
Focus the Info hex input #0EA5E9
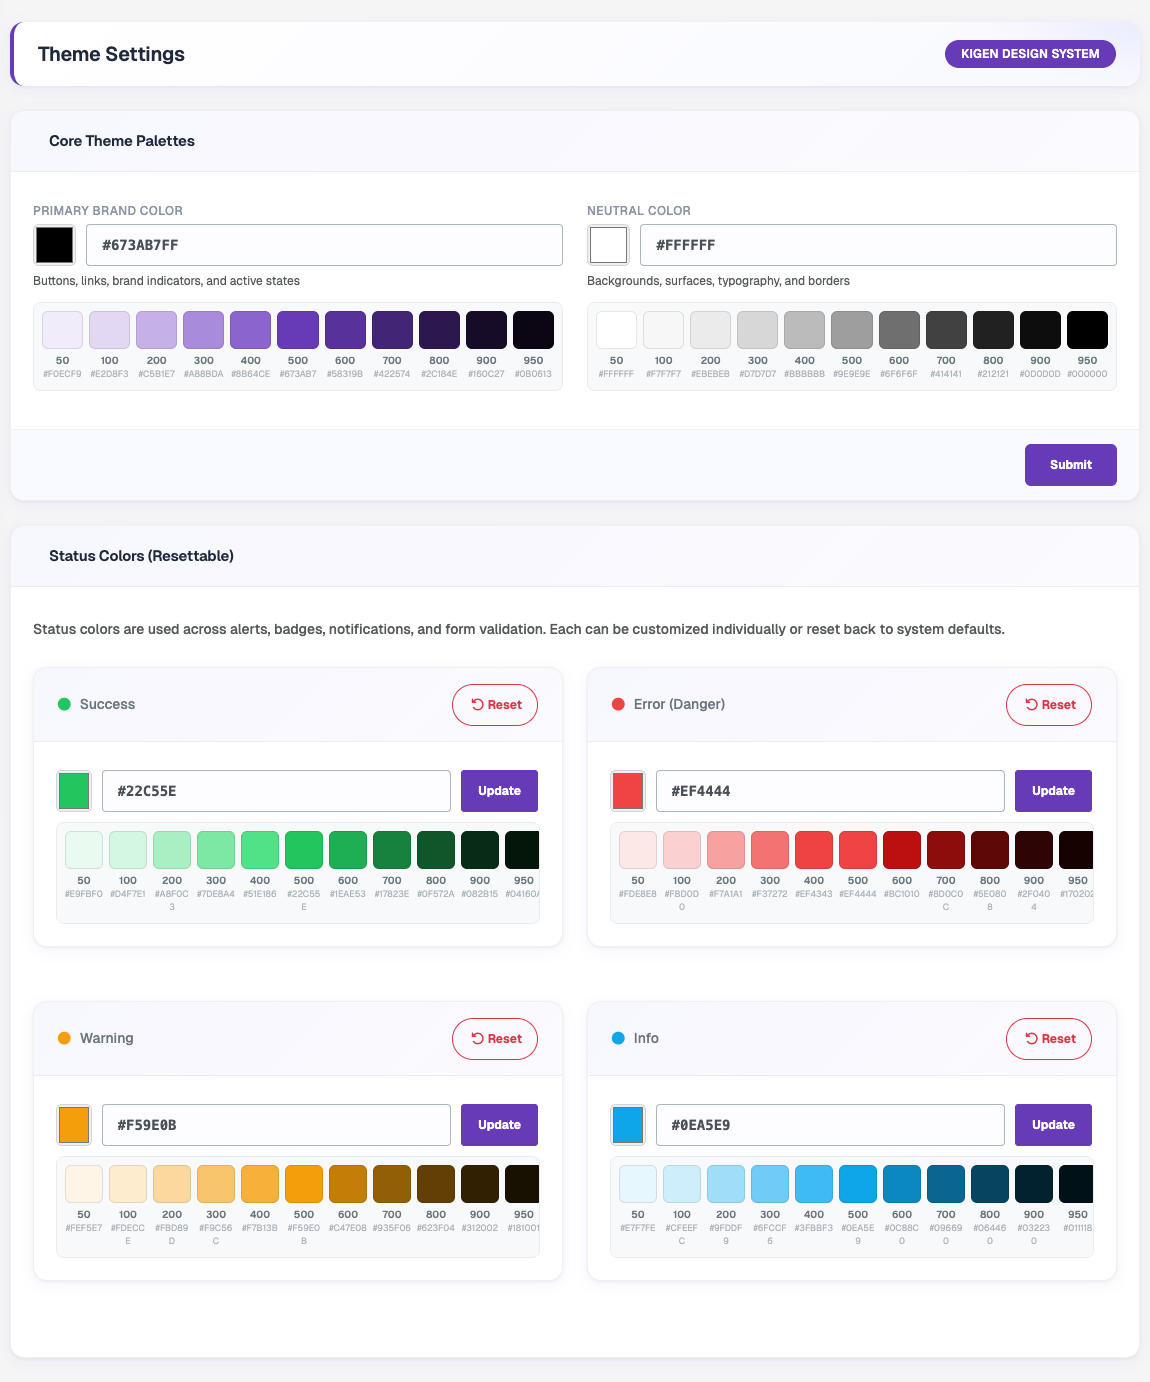click(x=830, y=1125)
